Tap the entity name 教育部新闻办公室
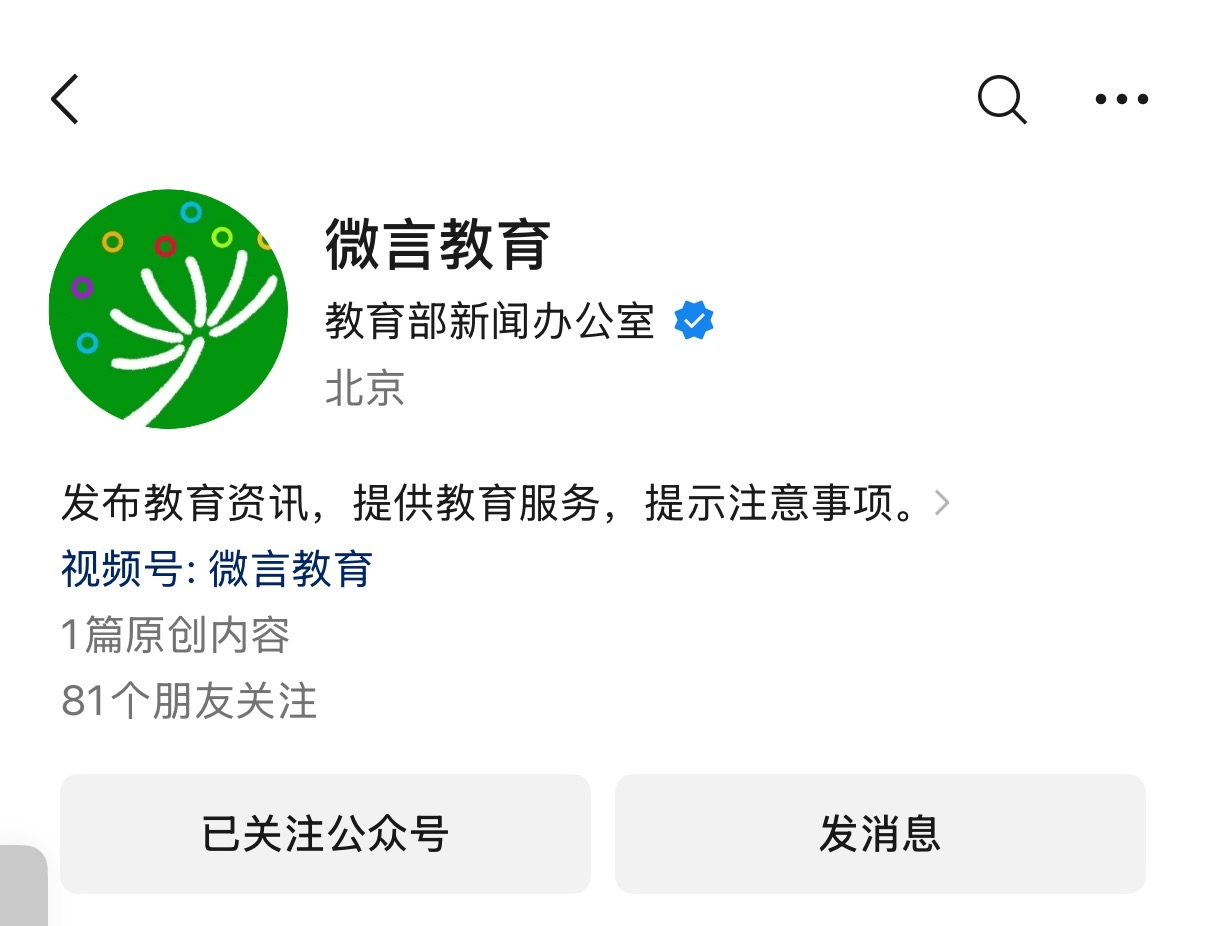This screenshot has height=926, width=1206. tap(489, 322)
